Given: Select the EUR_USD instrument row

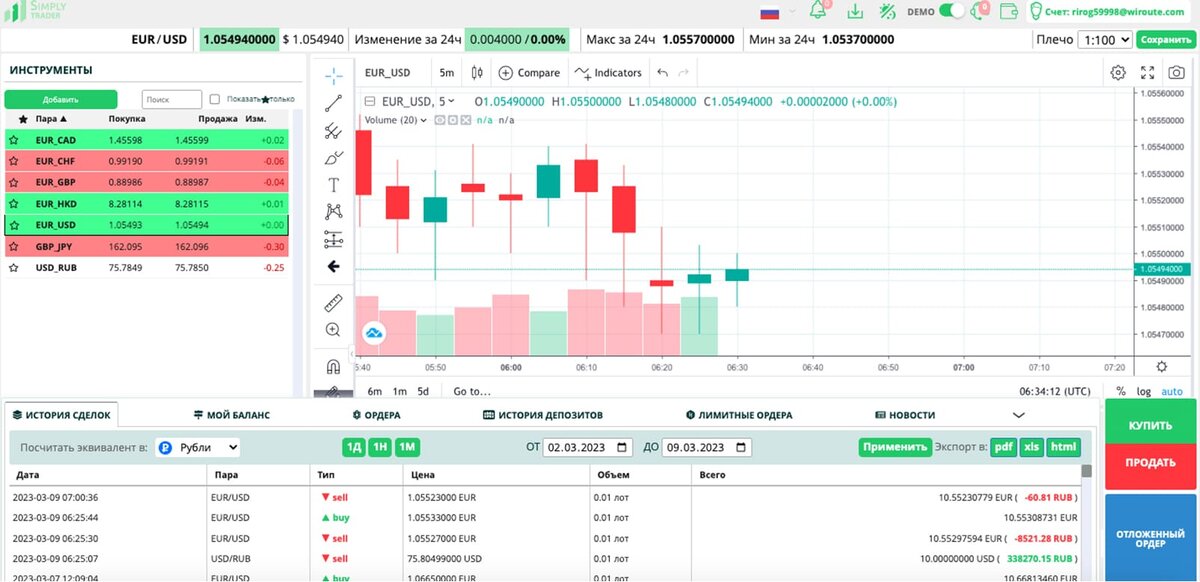Looking at the screenshot, I should point(147,225).
